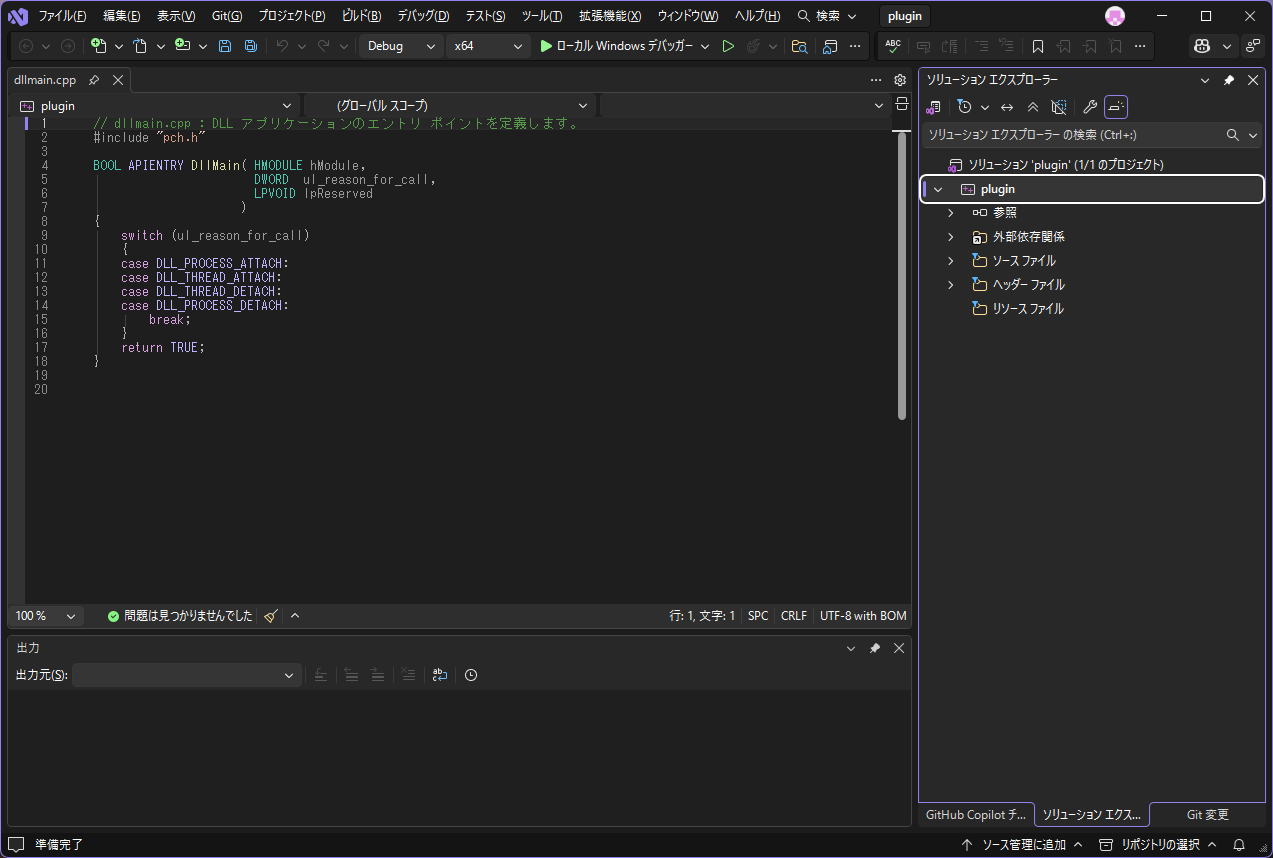This screenshot has width=1273, height=858.
Task: Expand the 参照 node
Action: [951, 213]
